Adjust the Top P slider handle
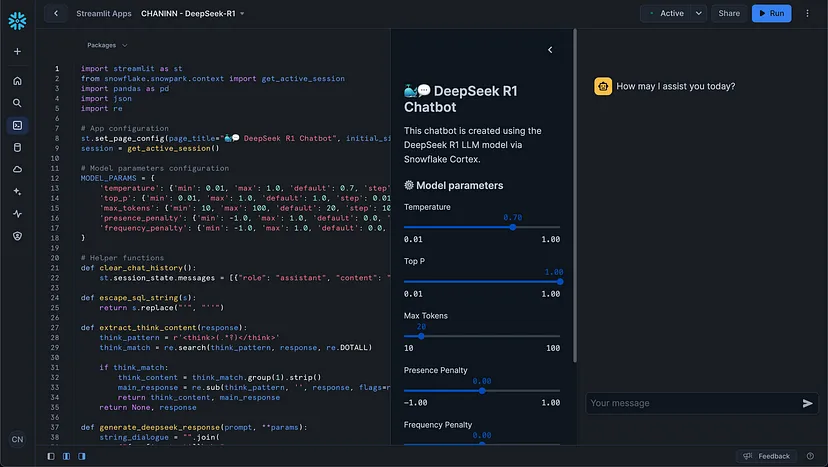828x467 pixels. (560, 282)
